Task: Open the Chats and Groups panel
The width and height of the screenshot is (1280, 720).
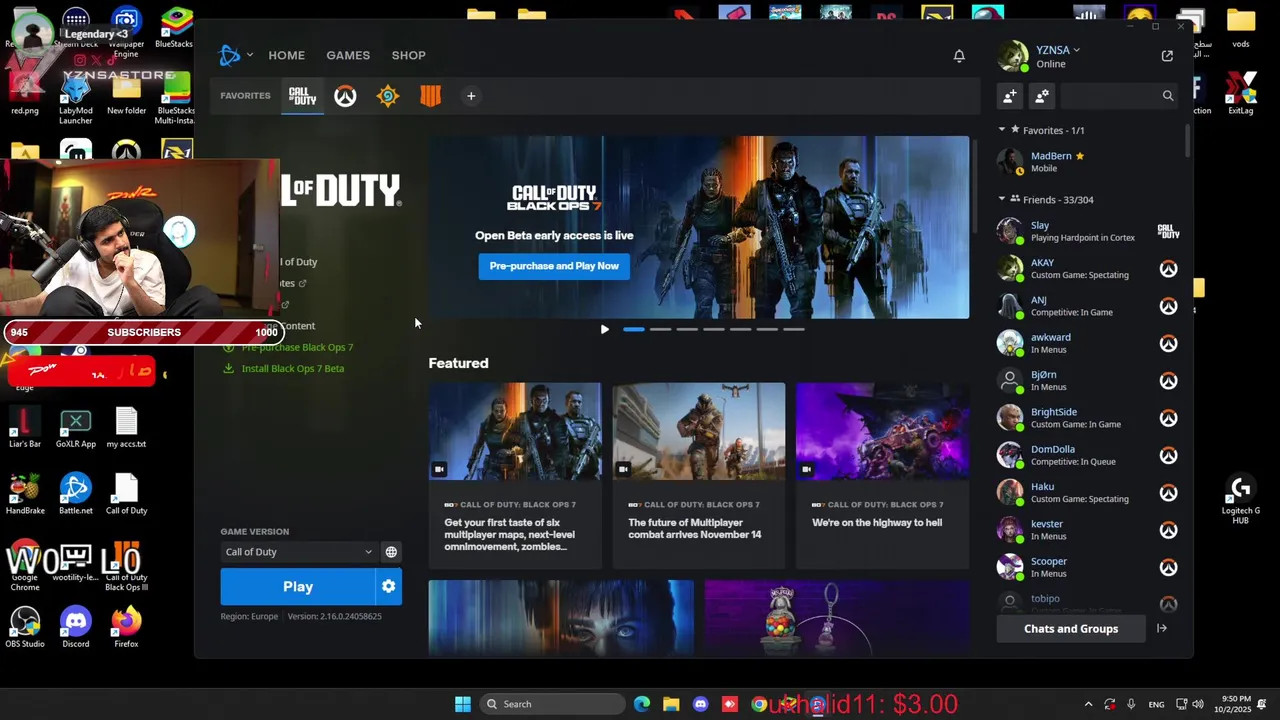Action: click(x=1071, y=629)
